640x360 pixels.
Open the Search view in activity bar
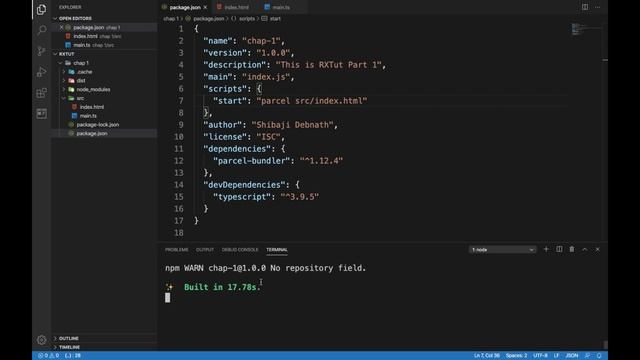pyautogui.click(x=41, y=30)
